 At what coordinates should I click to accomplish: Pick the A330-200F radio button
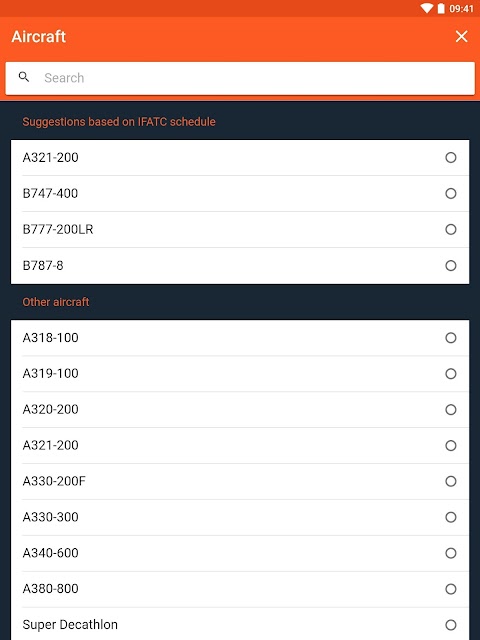451,482
